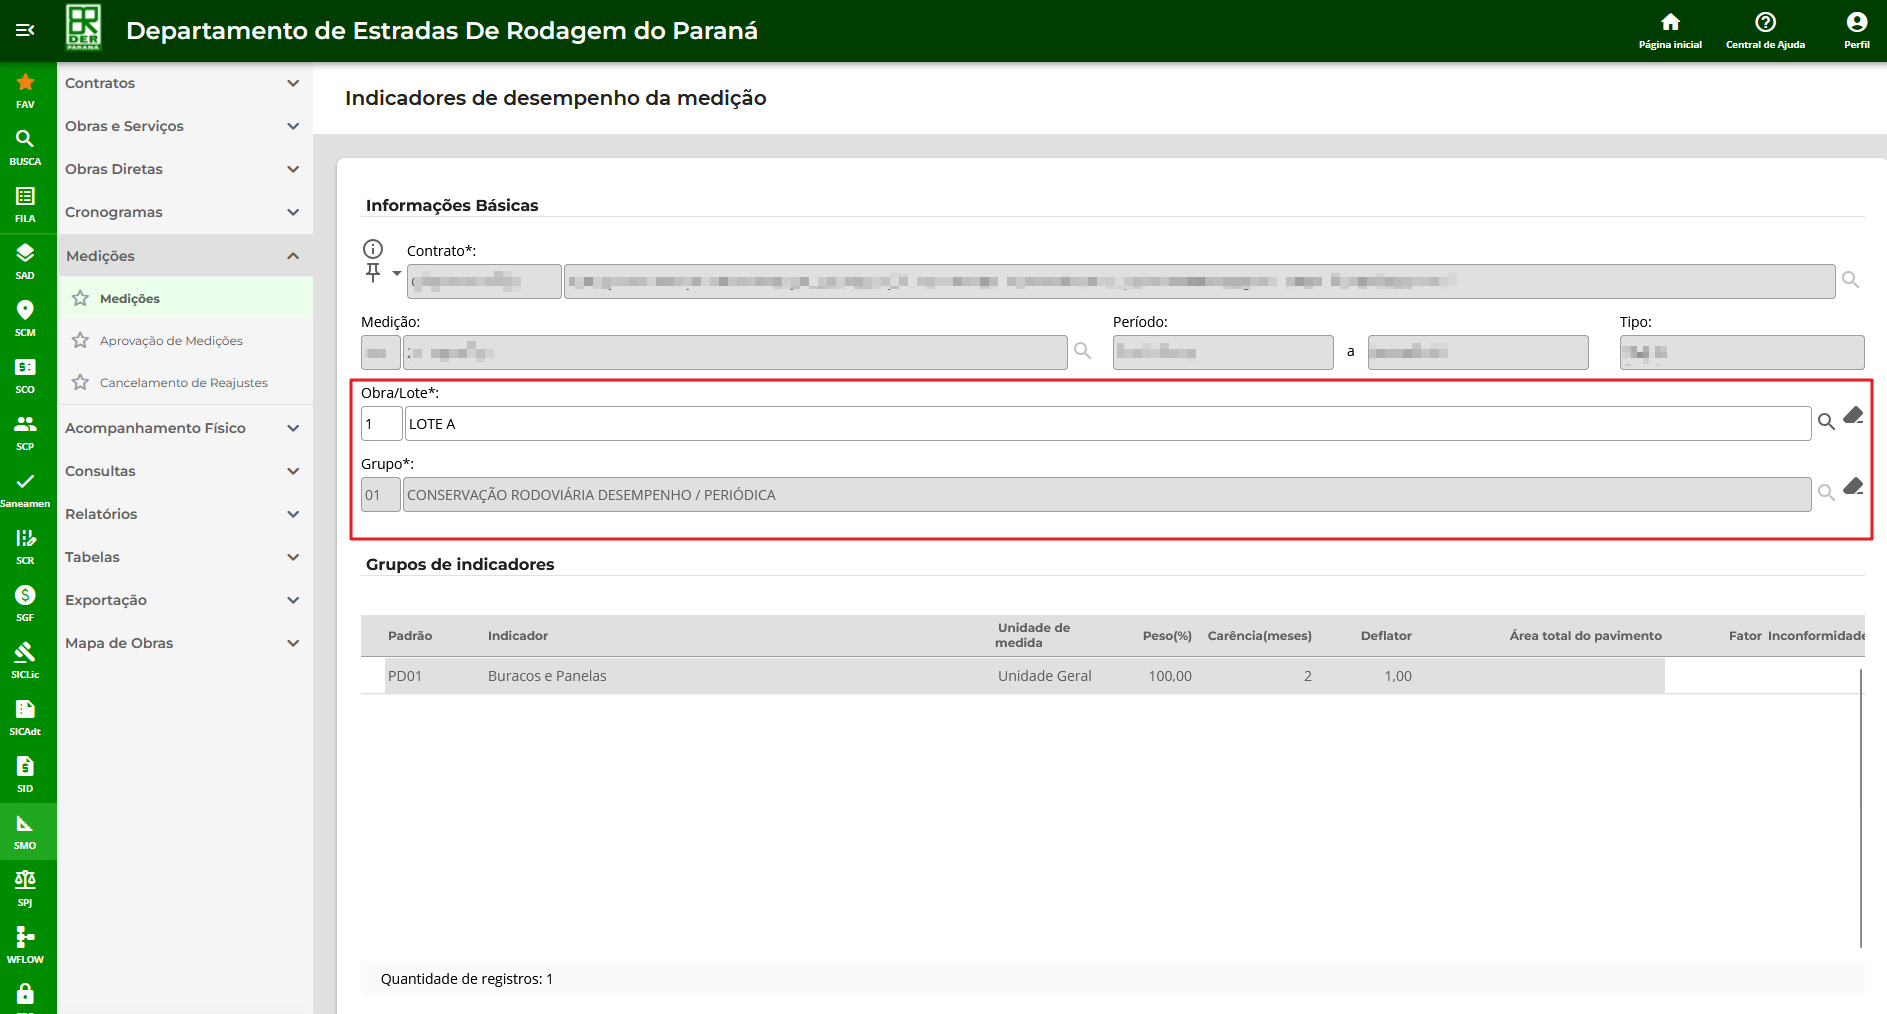Image resolution: width=1887 pixels, height=1014 pixels.
Task: Open Central de Ajuda
Action: pos(1765,30)
